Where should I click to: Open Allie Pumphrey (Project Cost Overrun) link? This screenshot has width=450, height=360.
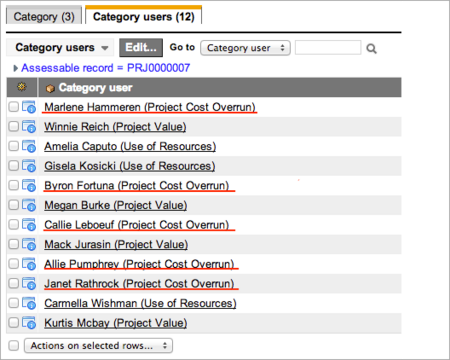pos(139,264)
